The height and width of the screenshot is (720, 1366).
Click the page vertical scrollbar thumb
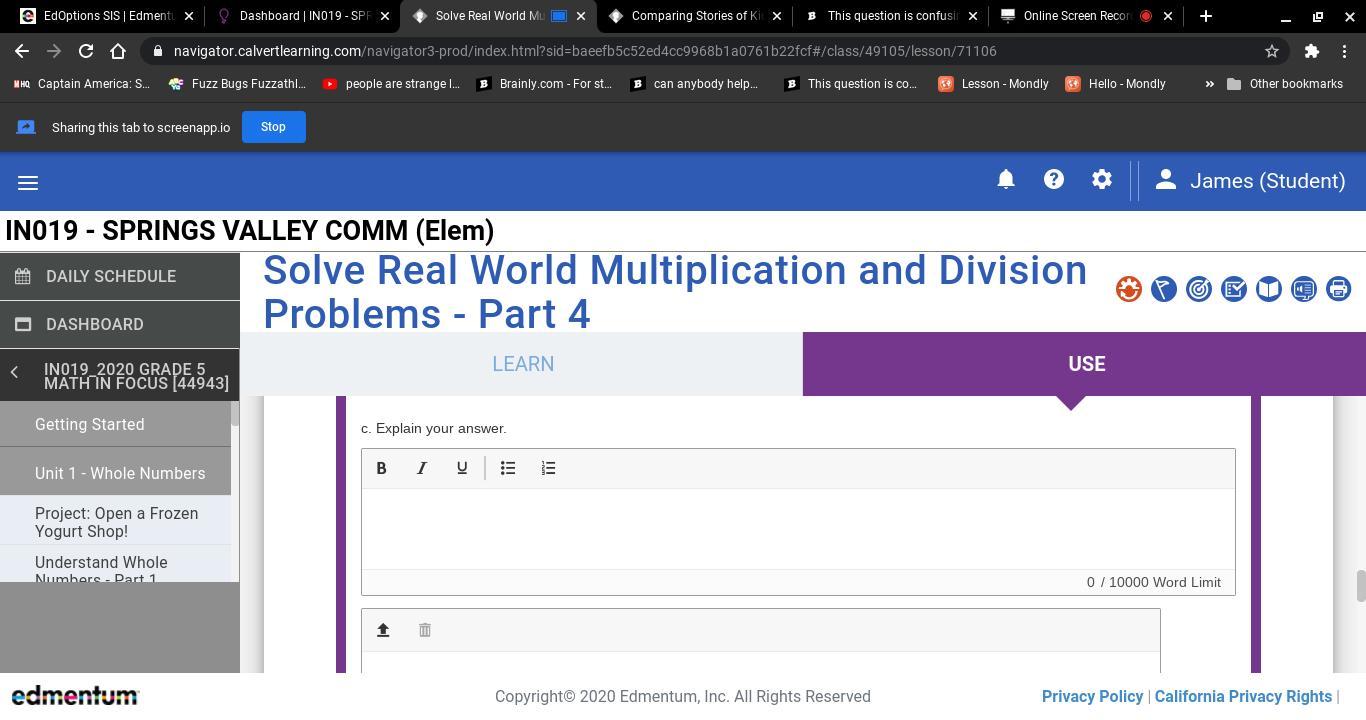[x=1360, y=586]
